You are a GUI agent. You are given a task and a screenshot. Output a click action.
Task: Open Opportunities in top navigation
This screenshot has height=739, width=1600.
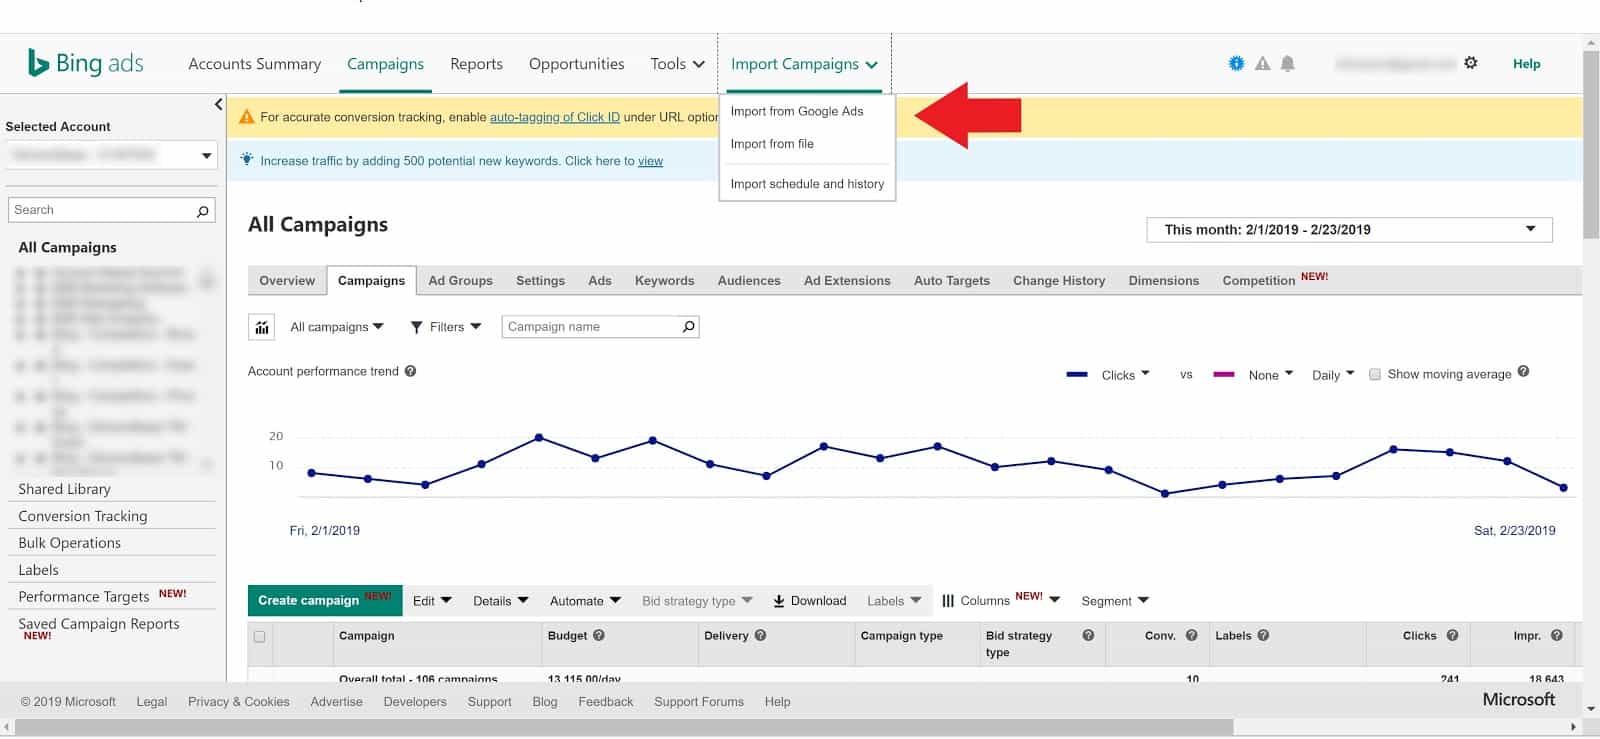pos(576,63)
